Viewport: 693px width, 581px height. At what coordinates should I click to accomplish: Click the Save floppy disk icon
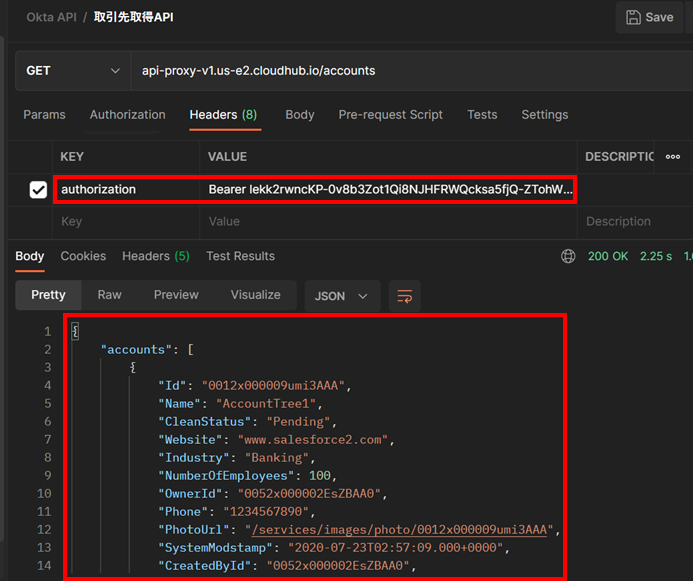pos(633,17)
